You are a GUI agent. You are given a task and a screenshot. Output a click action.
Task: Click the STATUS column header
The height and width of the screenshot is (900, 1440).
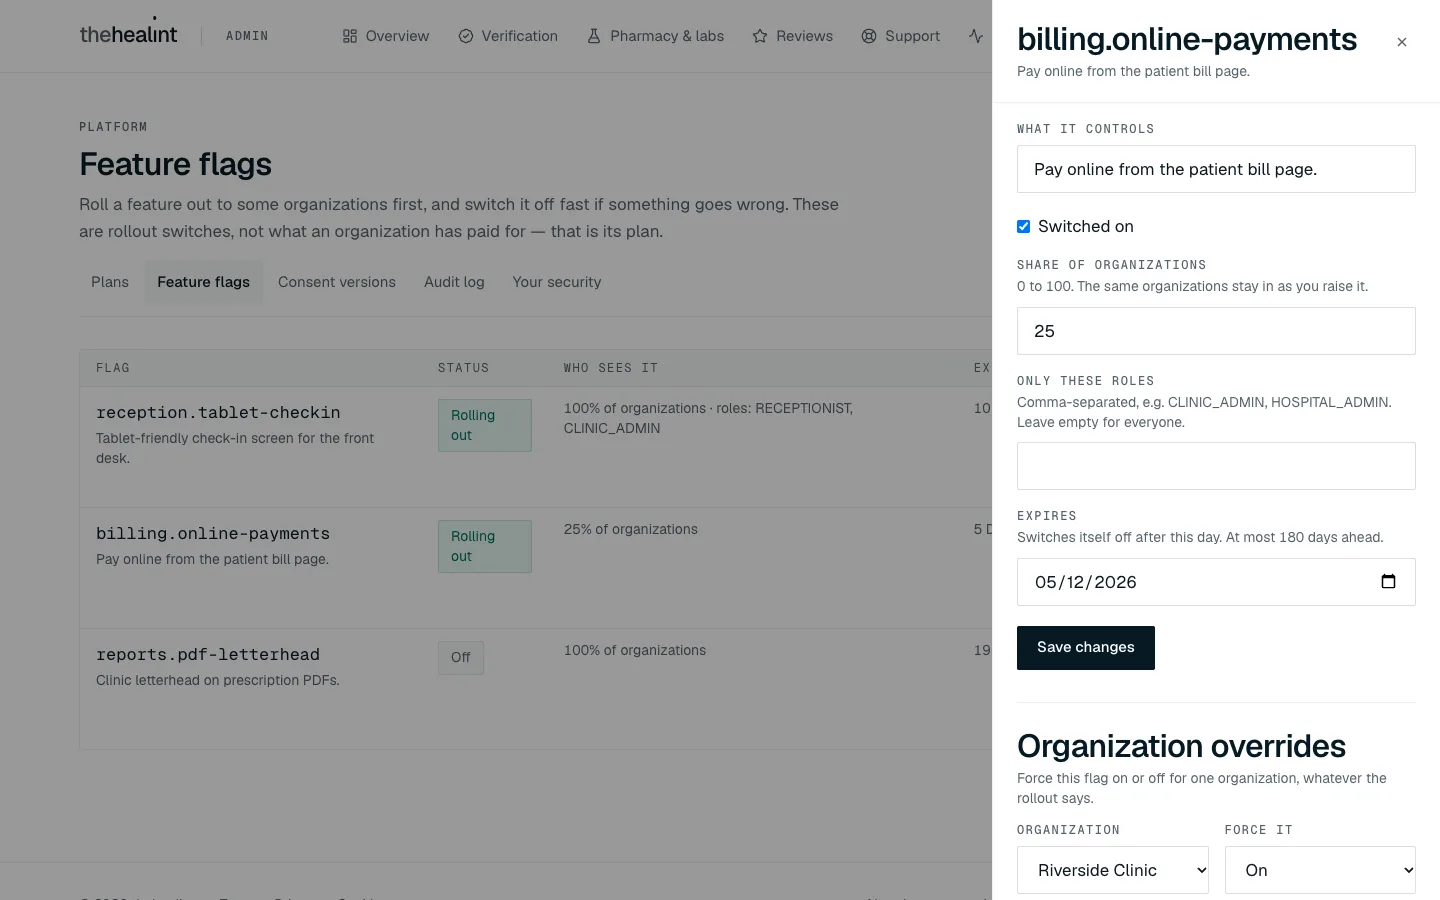464,368
